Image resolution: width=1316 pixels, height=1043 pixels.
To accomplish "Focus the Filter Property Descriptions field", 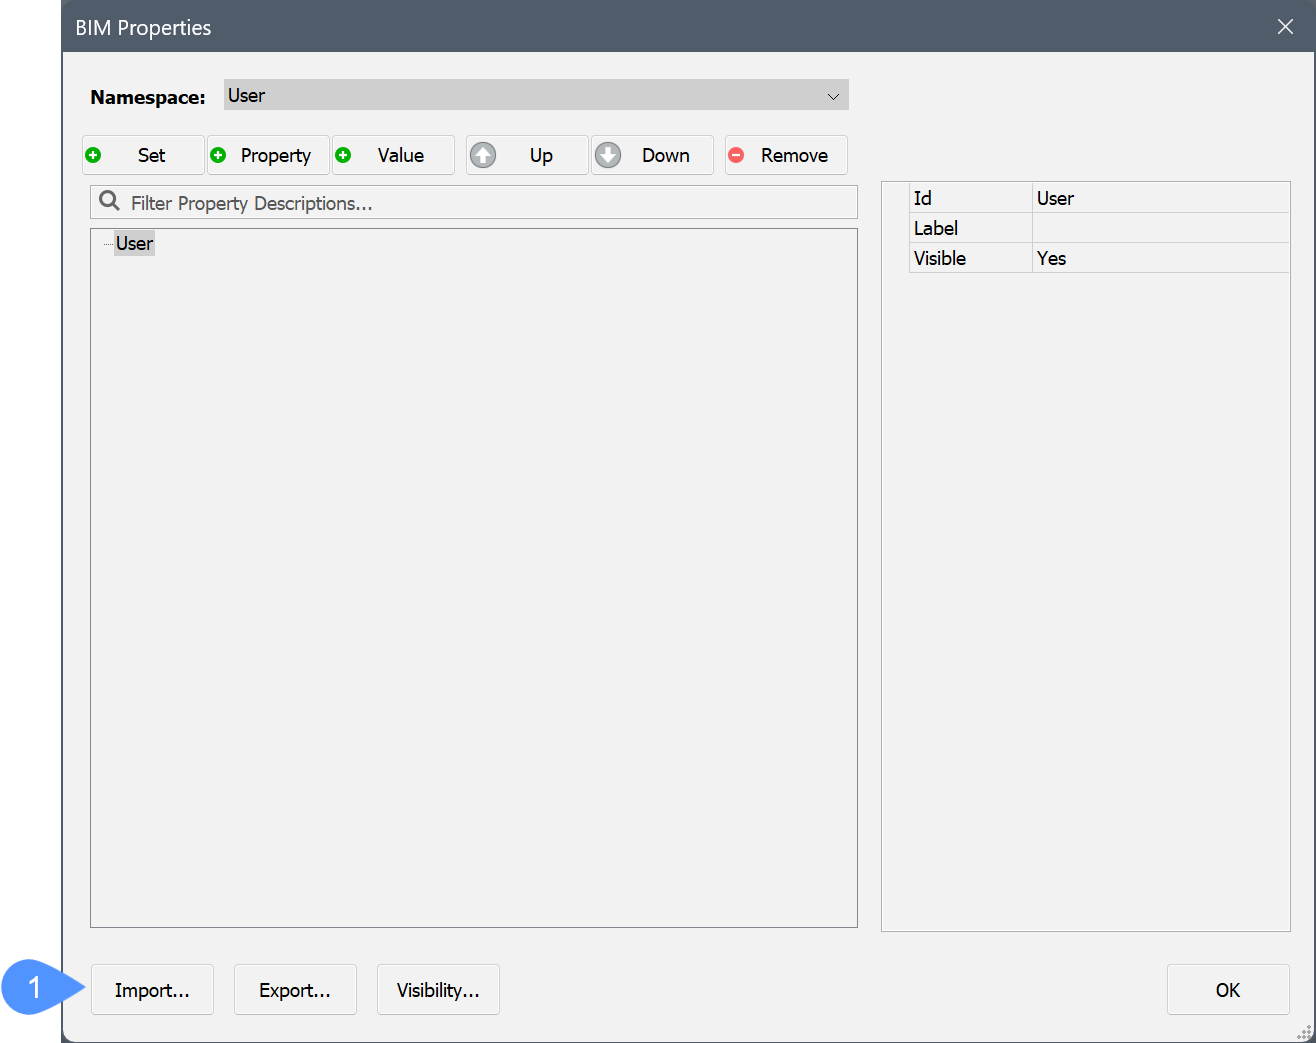I will (x=490, y=203).
